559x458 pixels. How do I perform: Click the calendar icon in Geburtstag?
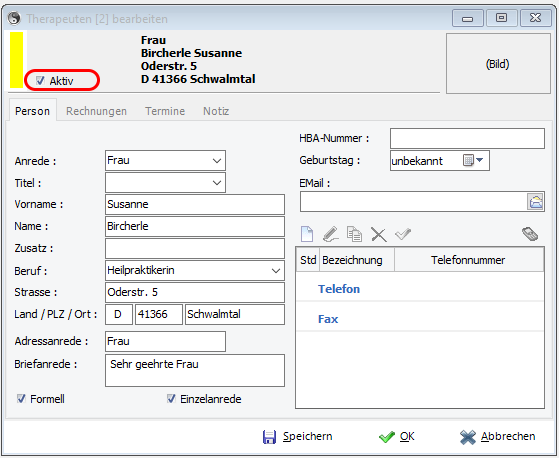click(x=468, y=160)
